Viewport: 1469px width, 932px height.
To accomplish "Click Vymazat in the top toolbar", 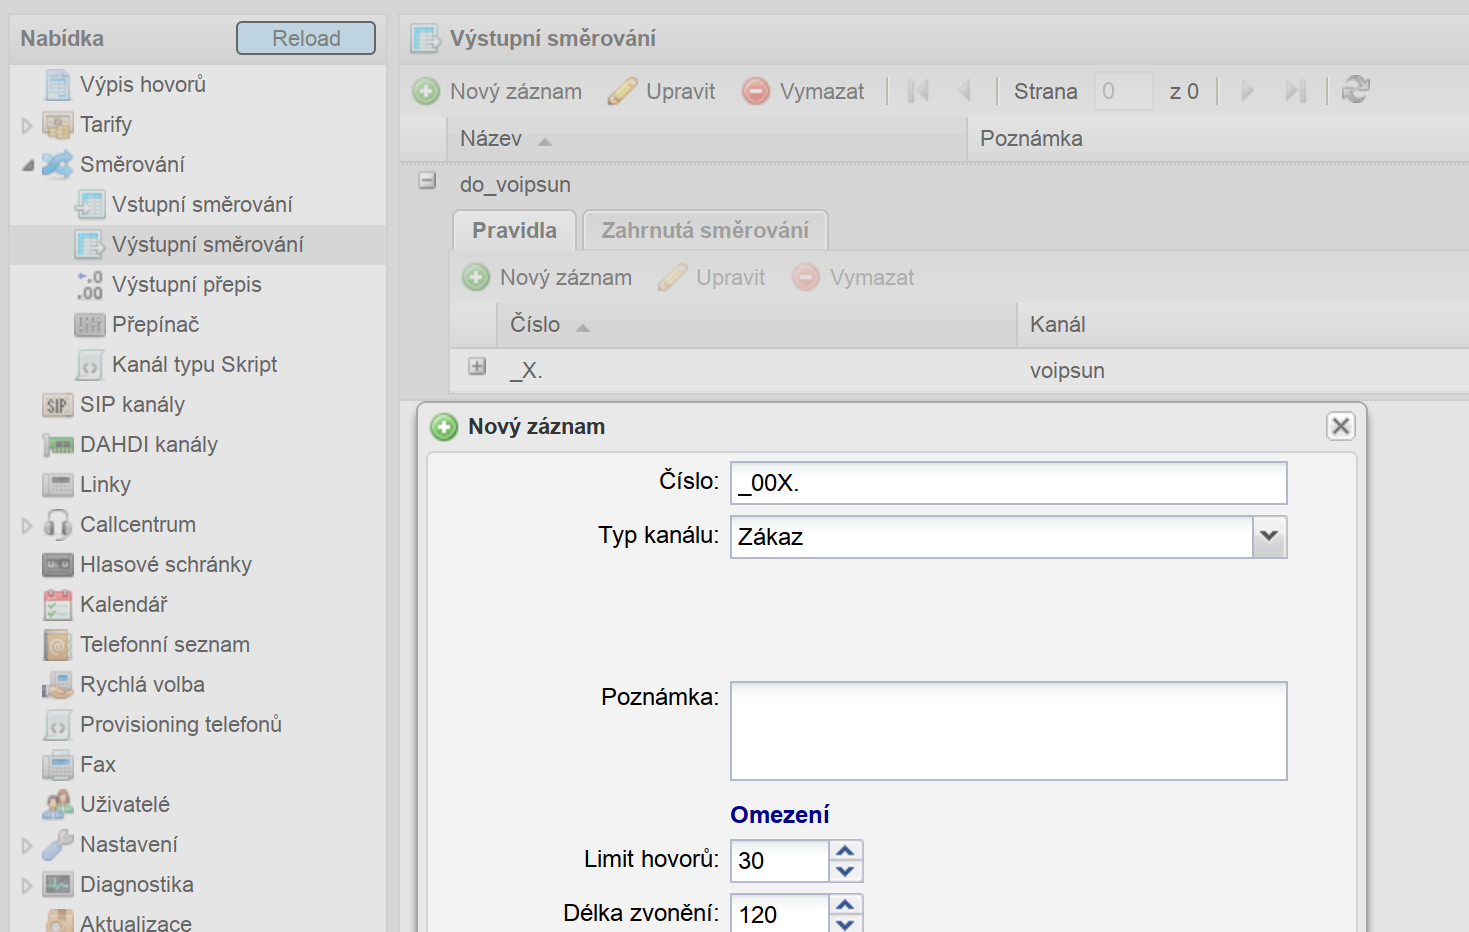I will 803,91.
